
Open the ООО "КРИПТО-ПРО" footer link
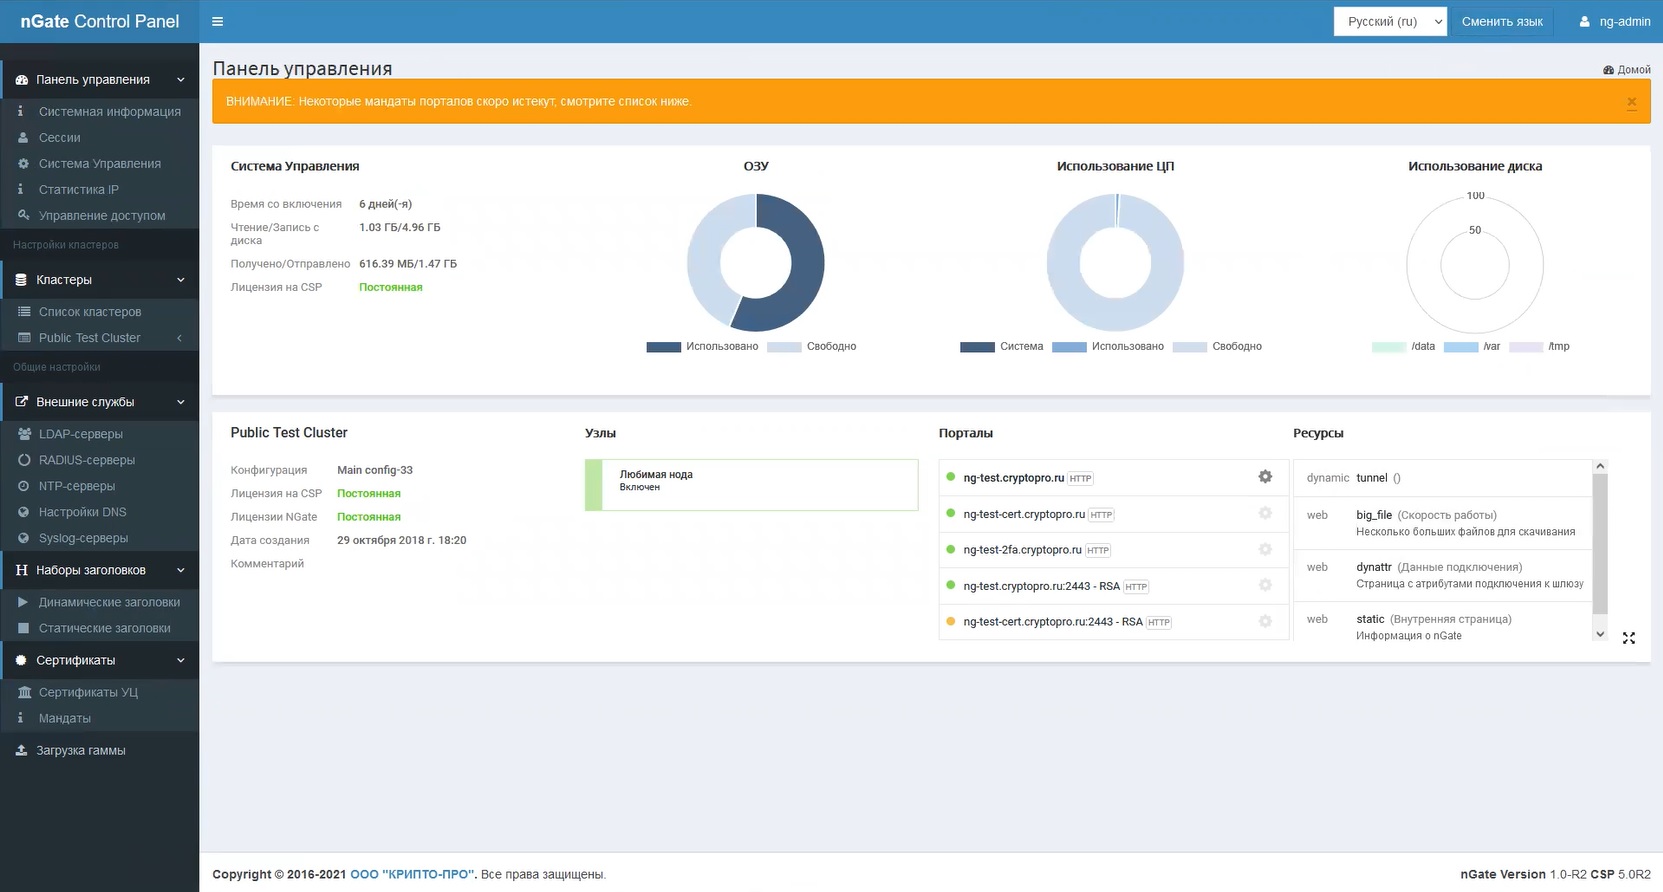[412, 874]
